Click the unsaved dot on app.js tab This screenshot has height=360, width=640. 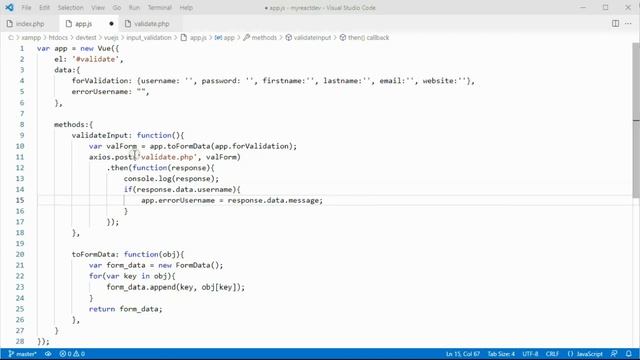pyautogui.click(x=111, y=24)
